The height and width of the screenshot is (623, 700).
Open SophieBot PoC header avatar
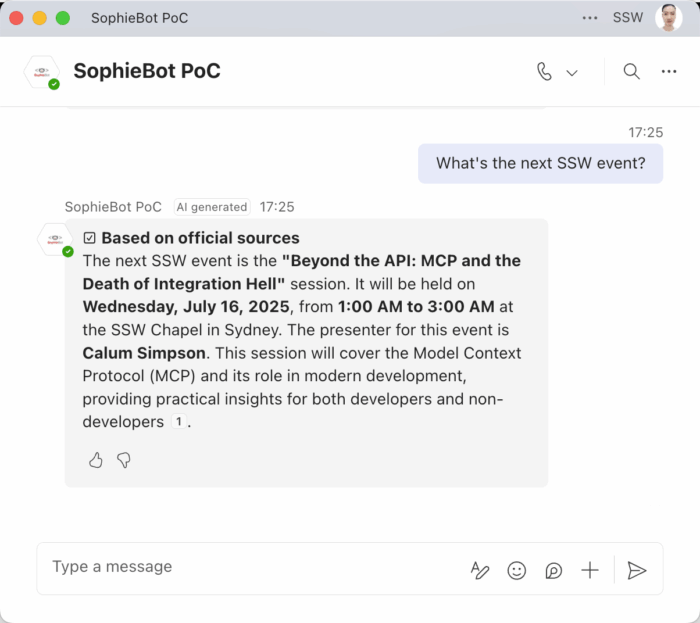pos(42,71)
